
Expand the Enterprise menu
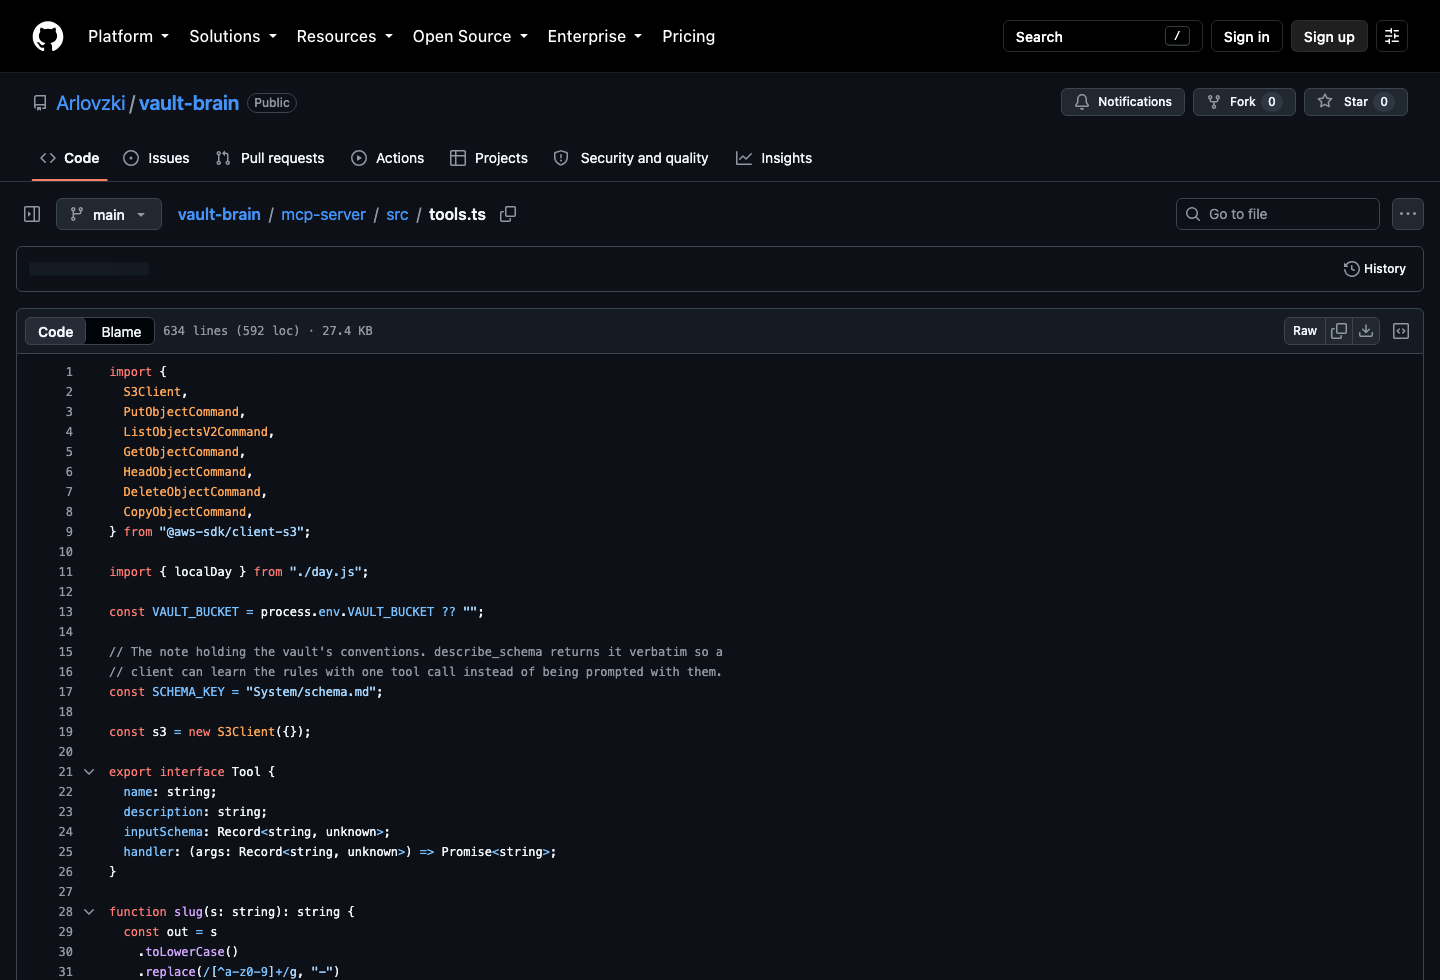coord(595,36)
